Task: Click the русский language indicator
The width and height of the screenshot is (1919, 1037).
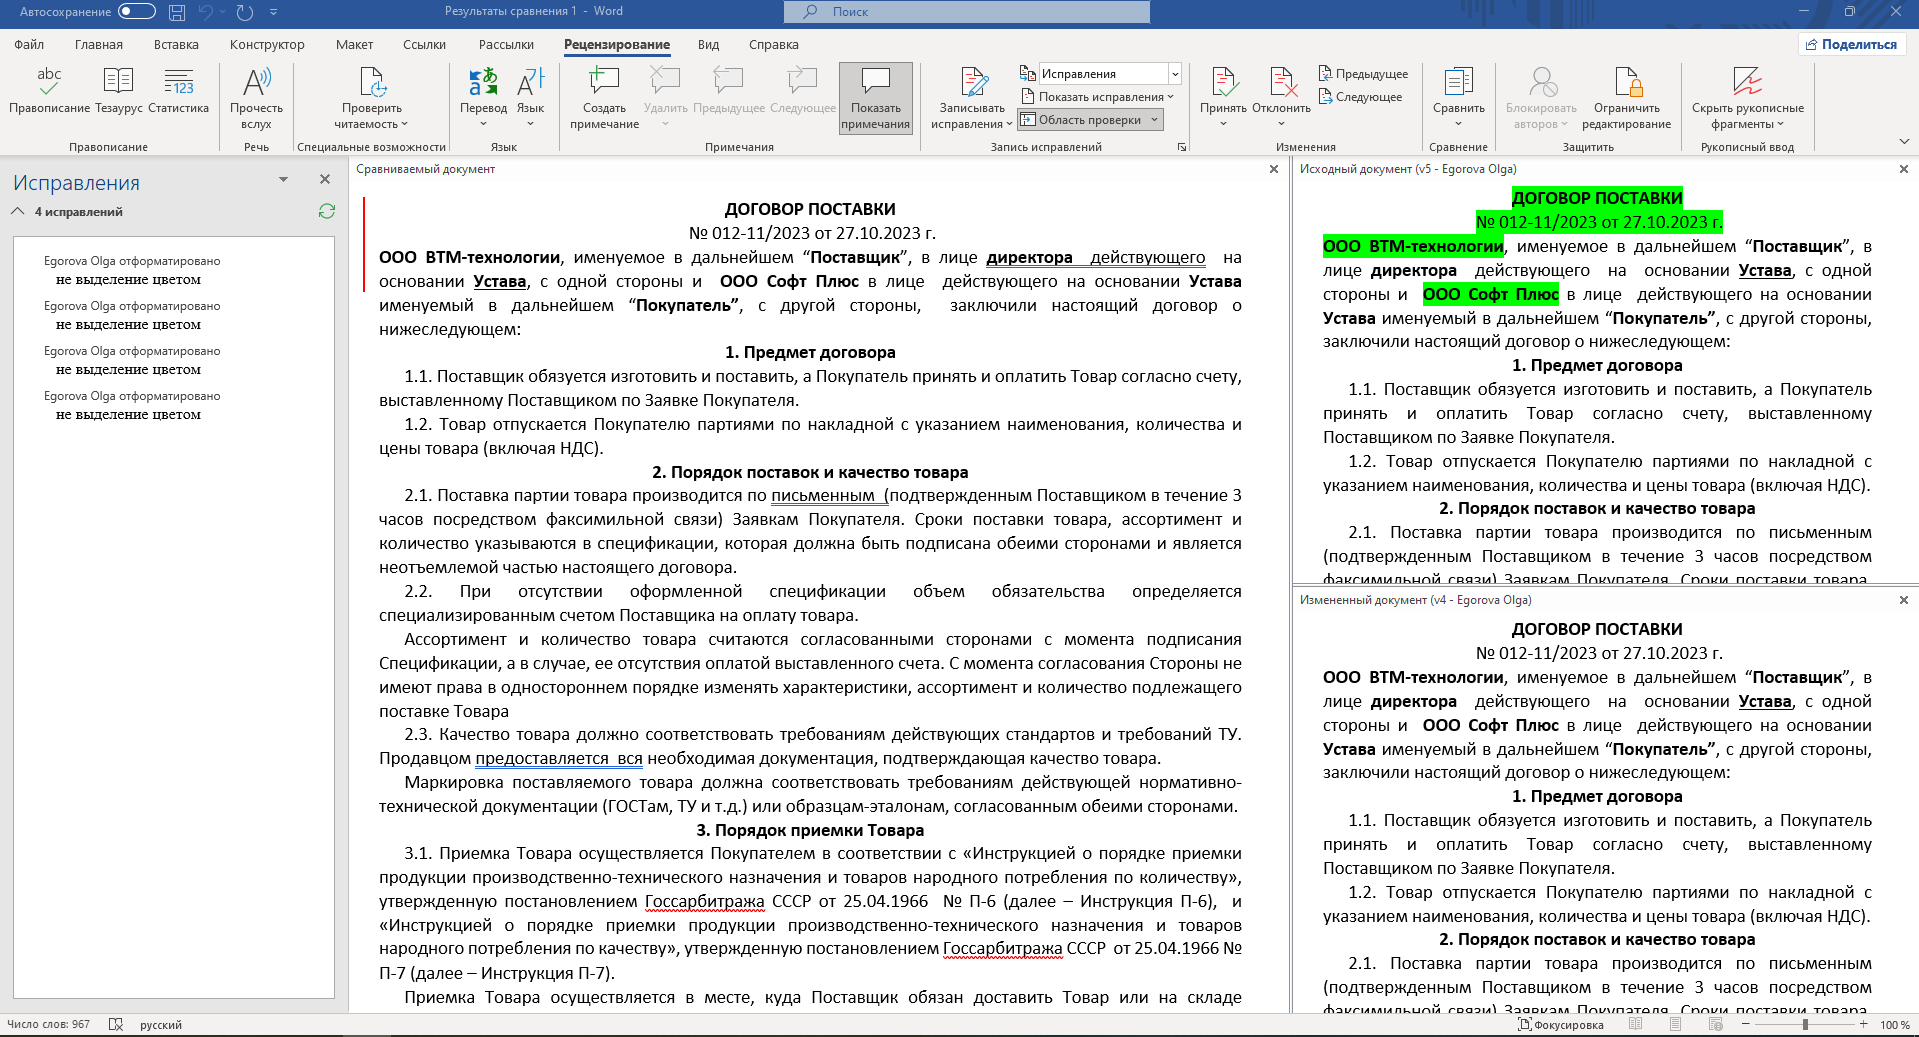Action: (160, 1024)
